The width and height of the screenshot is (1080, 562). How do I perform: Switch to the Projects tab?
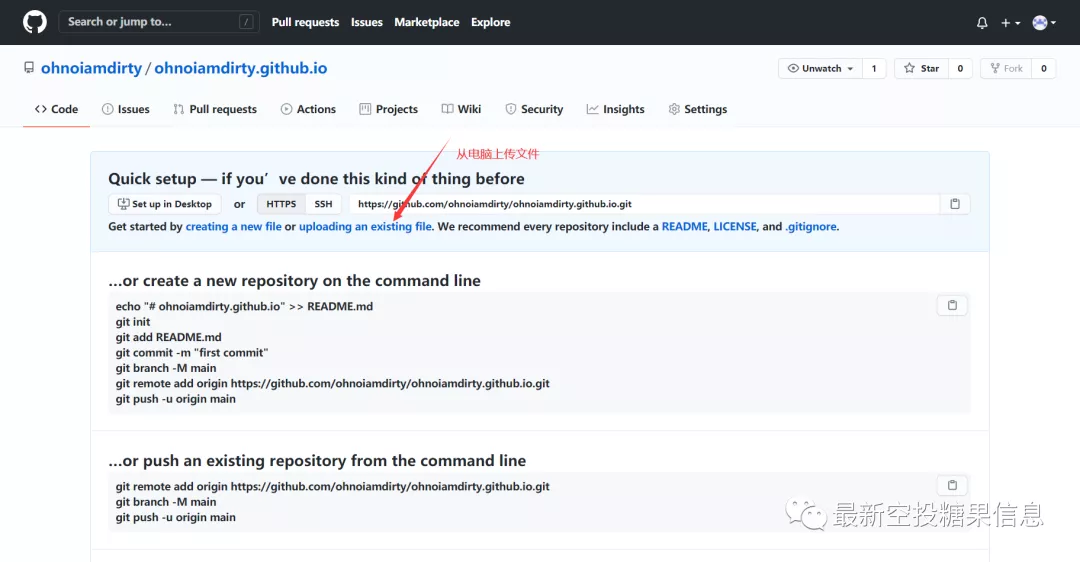click(388, 109)
